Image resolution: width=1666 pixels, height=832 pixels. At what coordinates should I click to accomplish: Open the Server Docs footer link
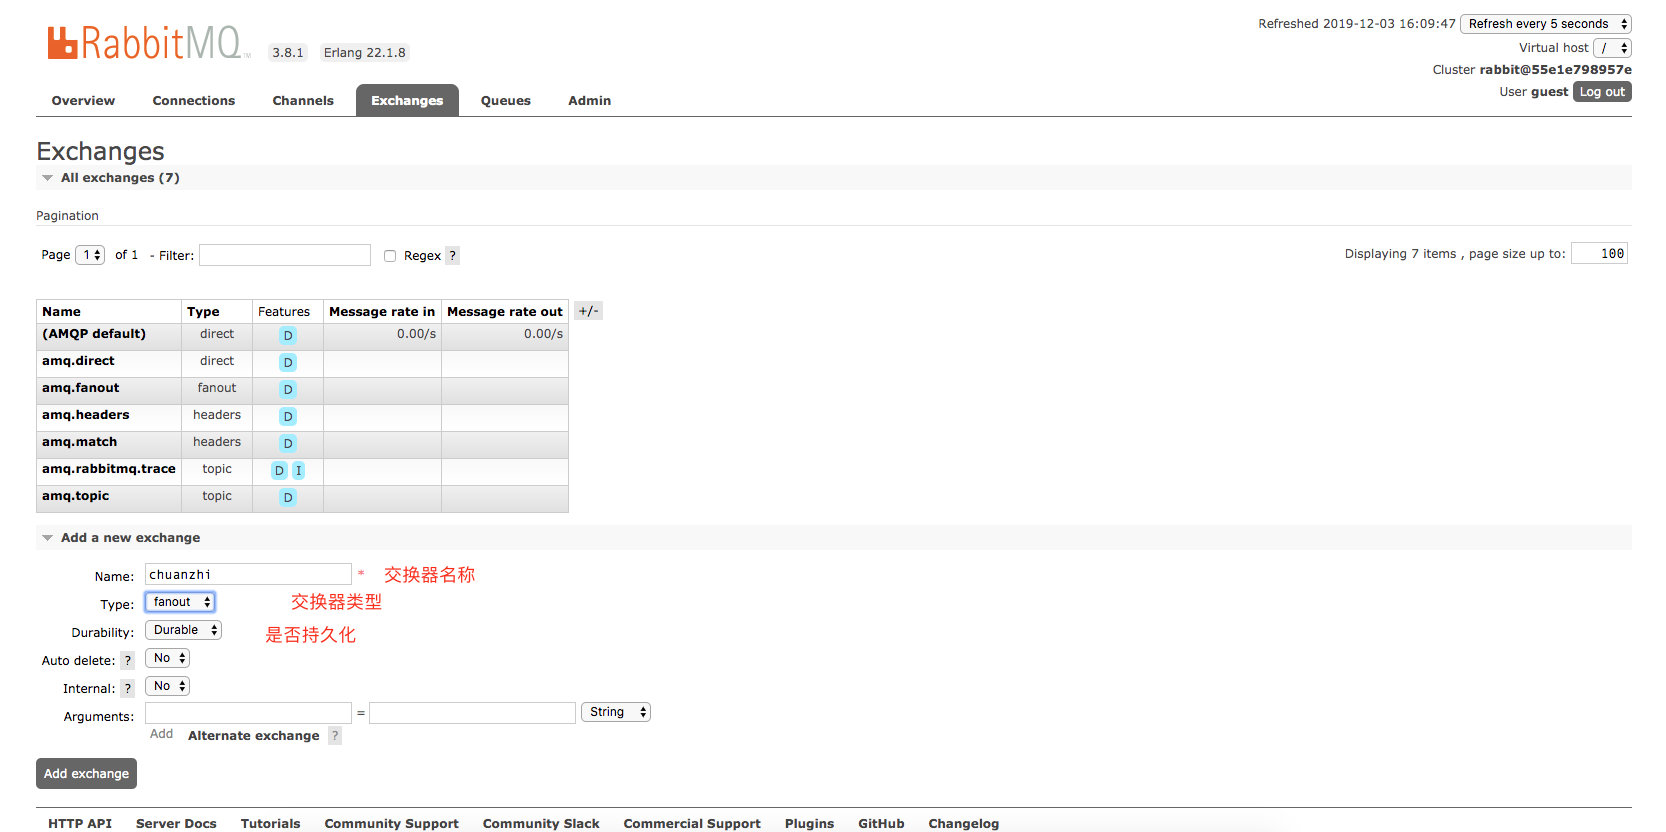(x=176, y=823)
